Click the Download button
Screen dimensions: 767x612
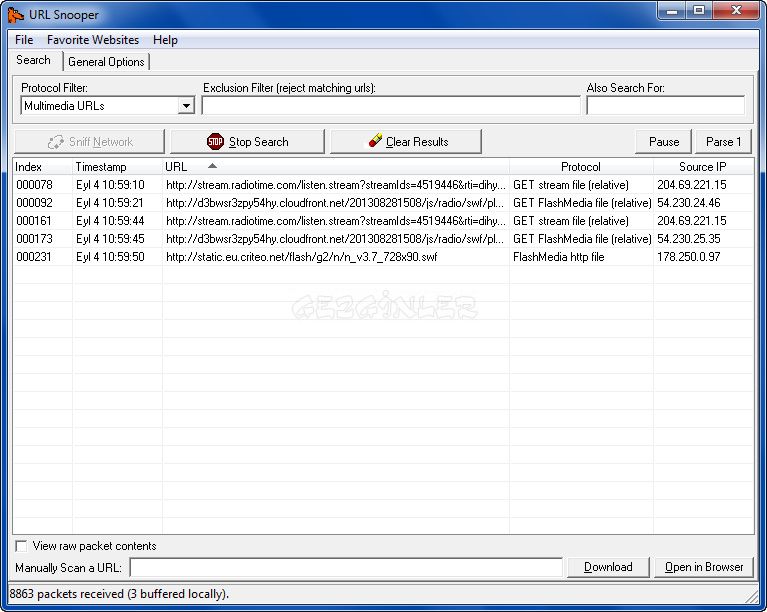pos(608,567)
